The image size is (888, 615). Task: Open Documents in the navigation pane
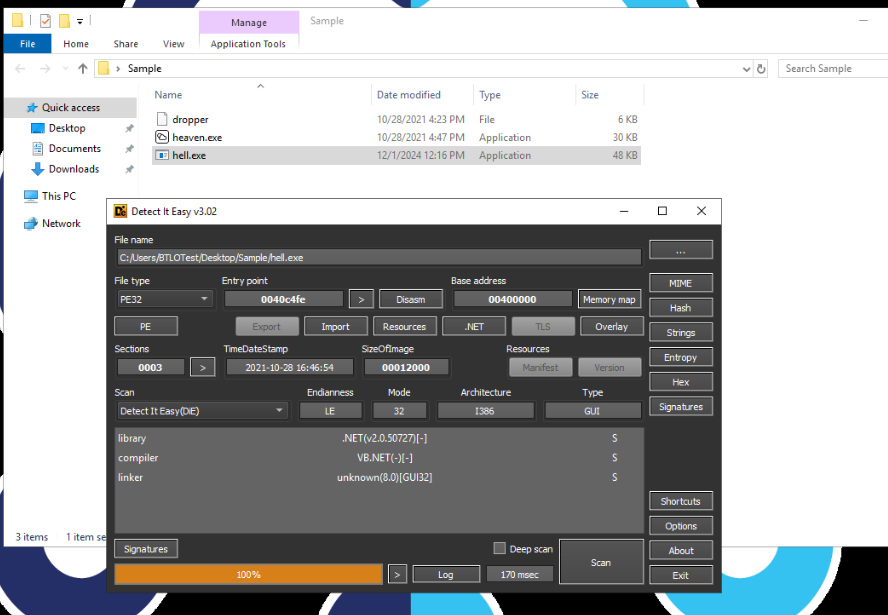(74, 148)
